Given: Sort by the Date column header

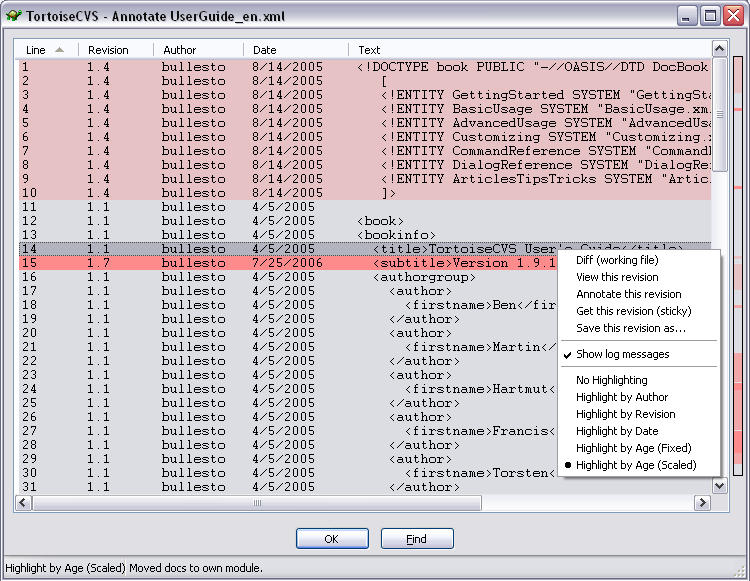Looking at the screenshot, I should 296,50.
